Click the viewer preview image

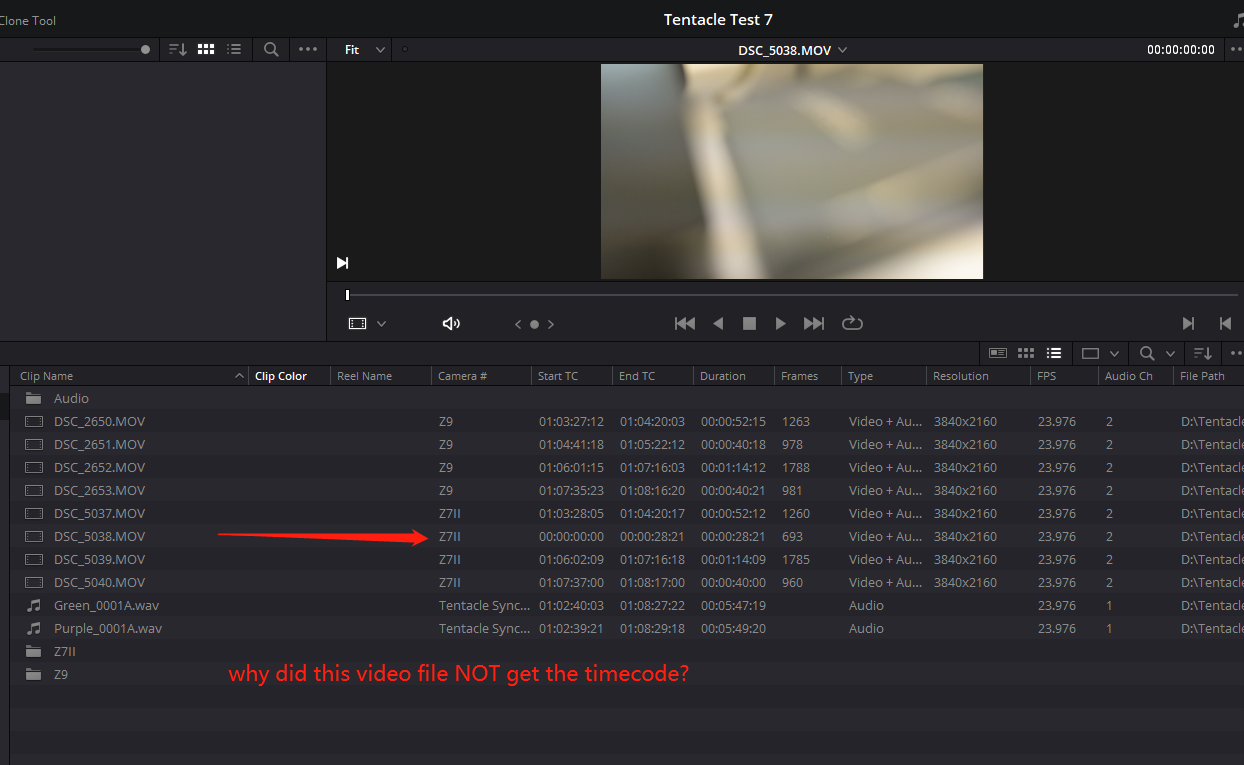(x=792, y=171)
